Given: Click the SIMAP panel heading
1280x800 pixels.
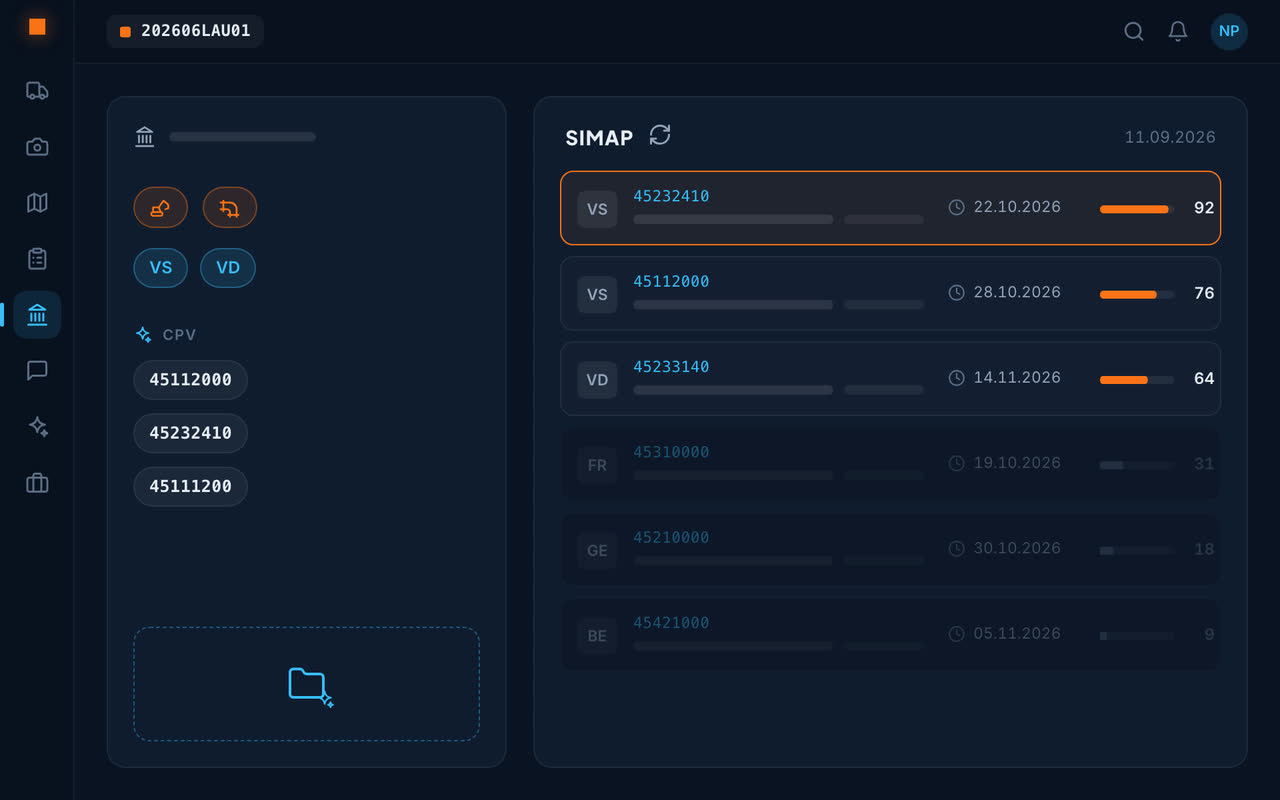Looking at the screenshot, I should [599, 138].
